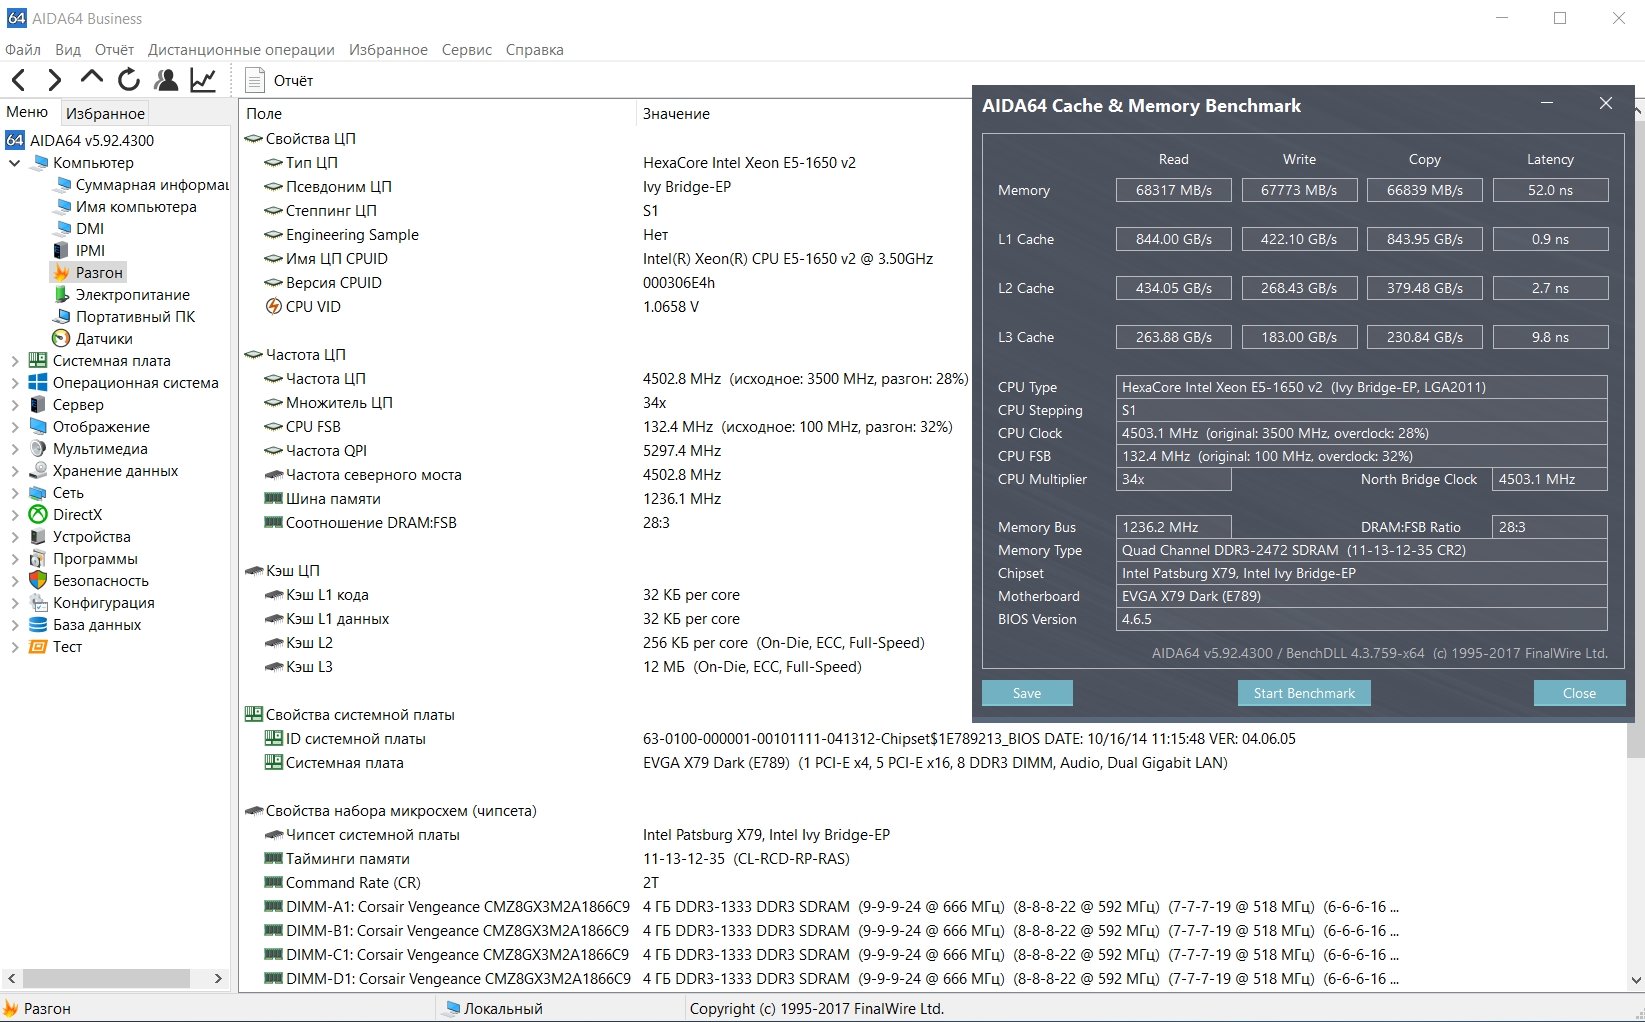This screenshot has width=1645, height=1022.
Task: Click Start Benchmark button
Action: point(1304,693)
